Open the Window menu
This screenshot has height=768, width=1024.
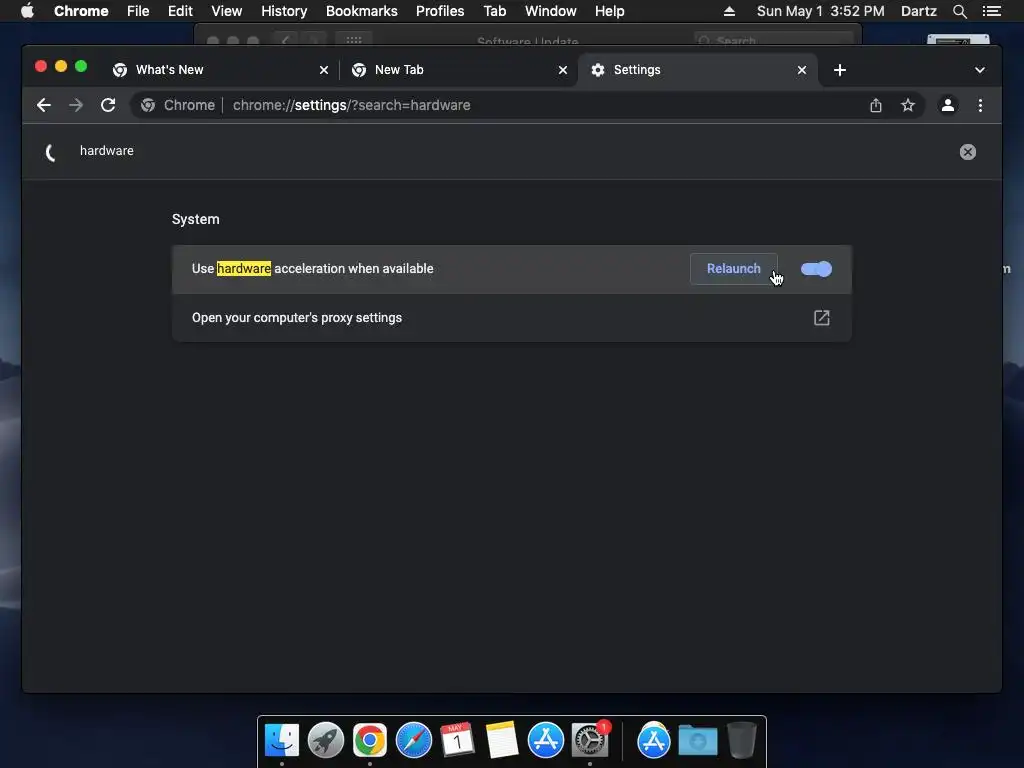click(551, 11)
